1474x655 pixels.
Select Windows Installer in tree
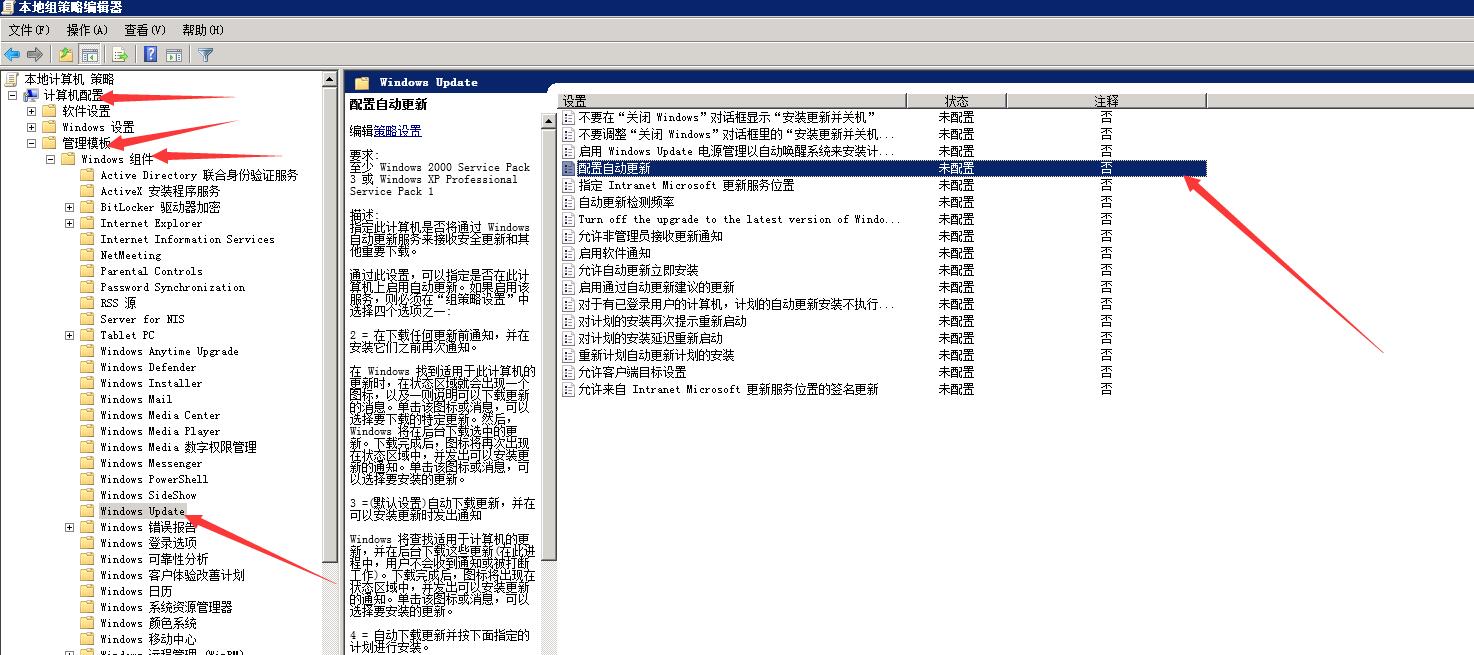(151, 383)
